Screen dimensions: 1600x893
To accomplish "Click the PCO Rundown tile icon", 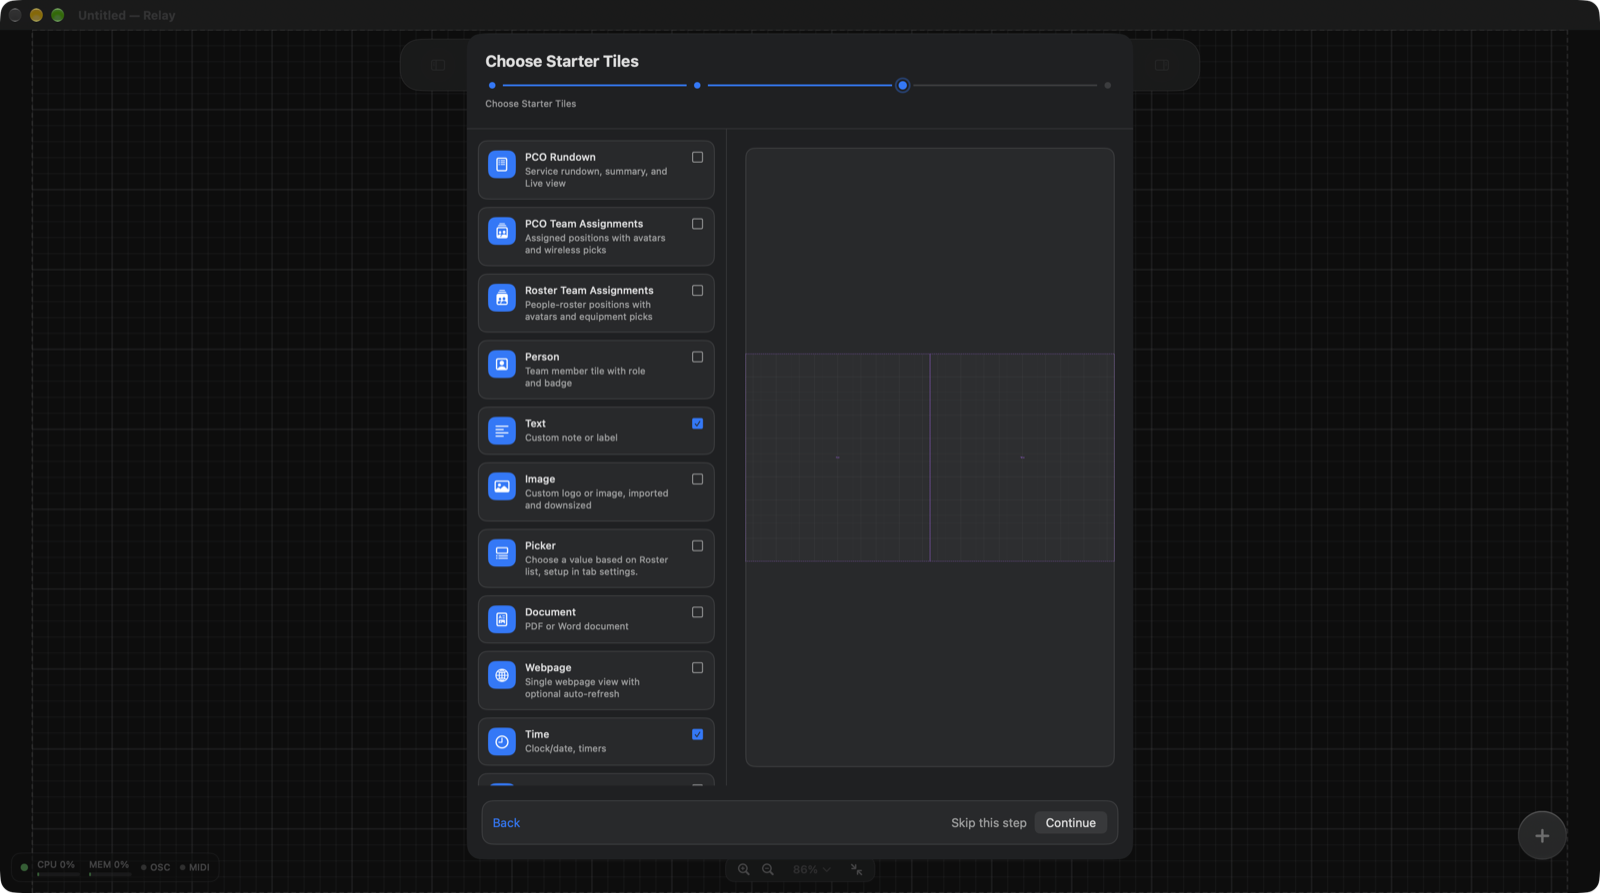I will pyautogui.click(x=502, y=164).
